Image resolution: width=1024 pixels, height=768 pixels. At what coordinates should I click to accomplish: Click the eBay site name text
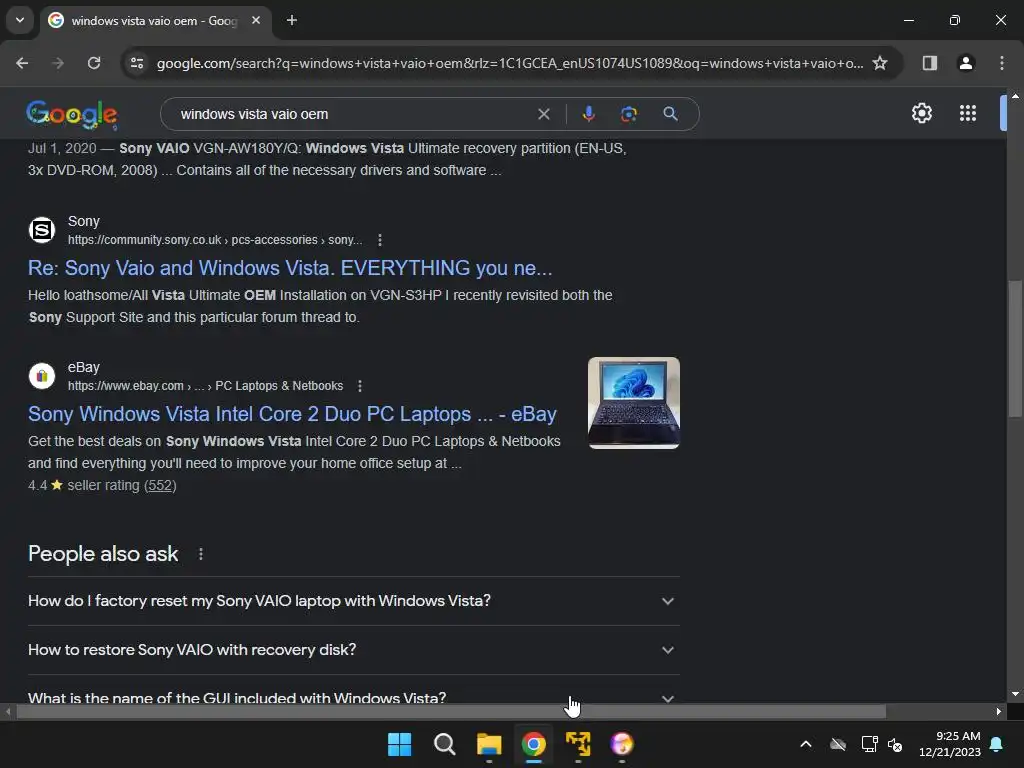pyautogui.click(x=84, y=368)
